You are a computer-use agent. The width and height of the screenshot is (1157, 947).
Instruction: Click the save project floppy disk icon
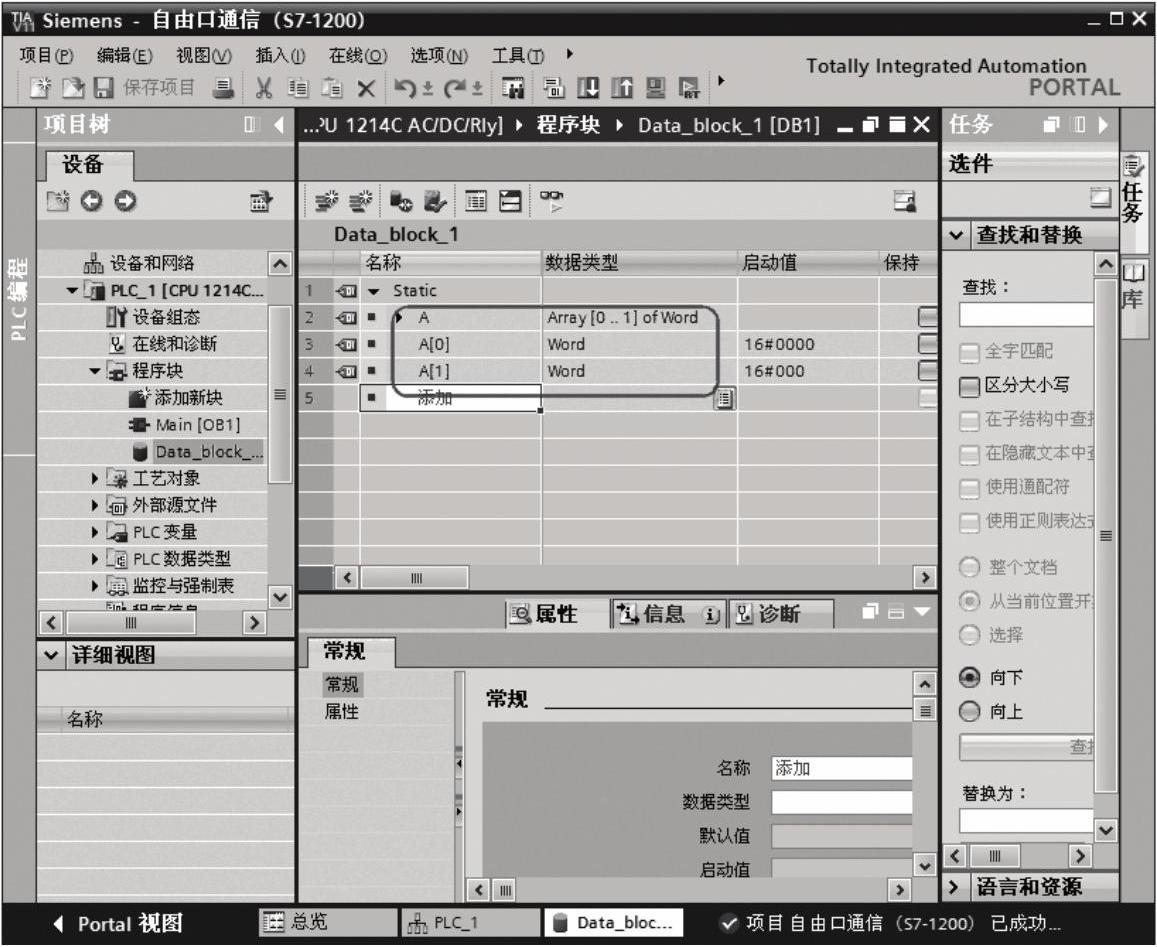point(103,88)
